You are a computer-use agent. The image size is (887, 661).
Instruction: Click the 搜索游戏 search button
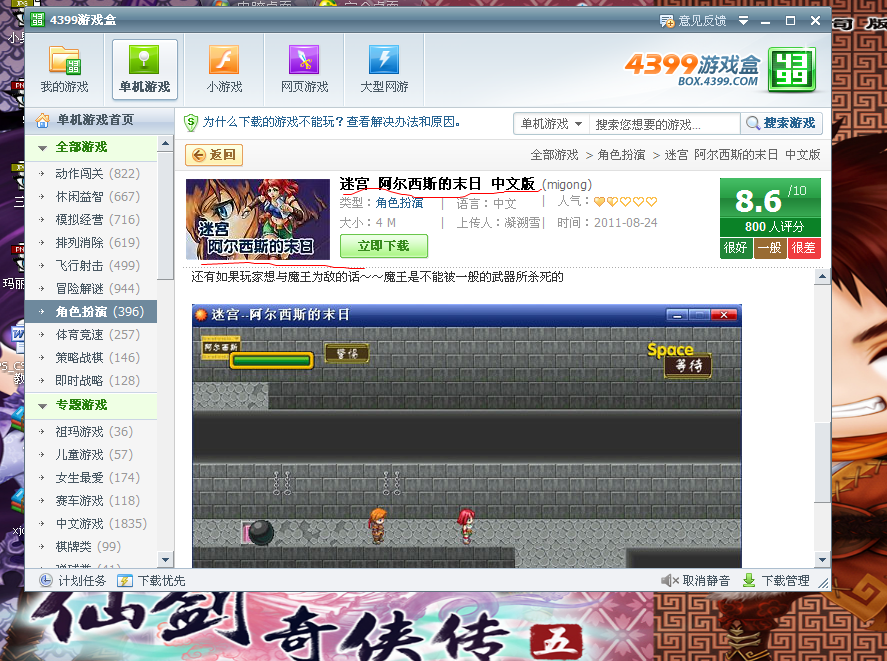[781, 123]
